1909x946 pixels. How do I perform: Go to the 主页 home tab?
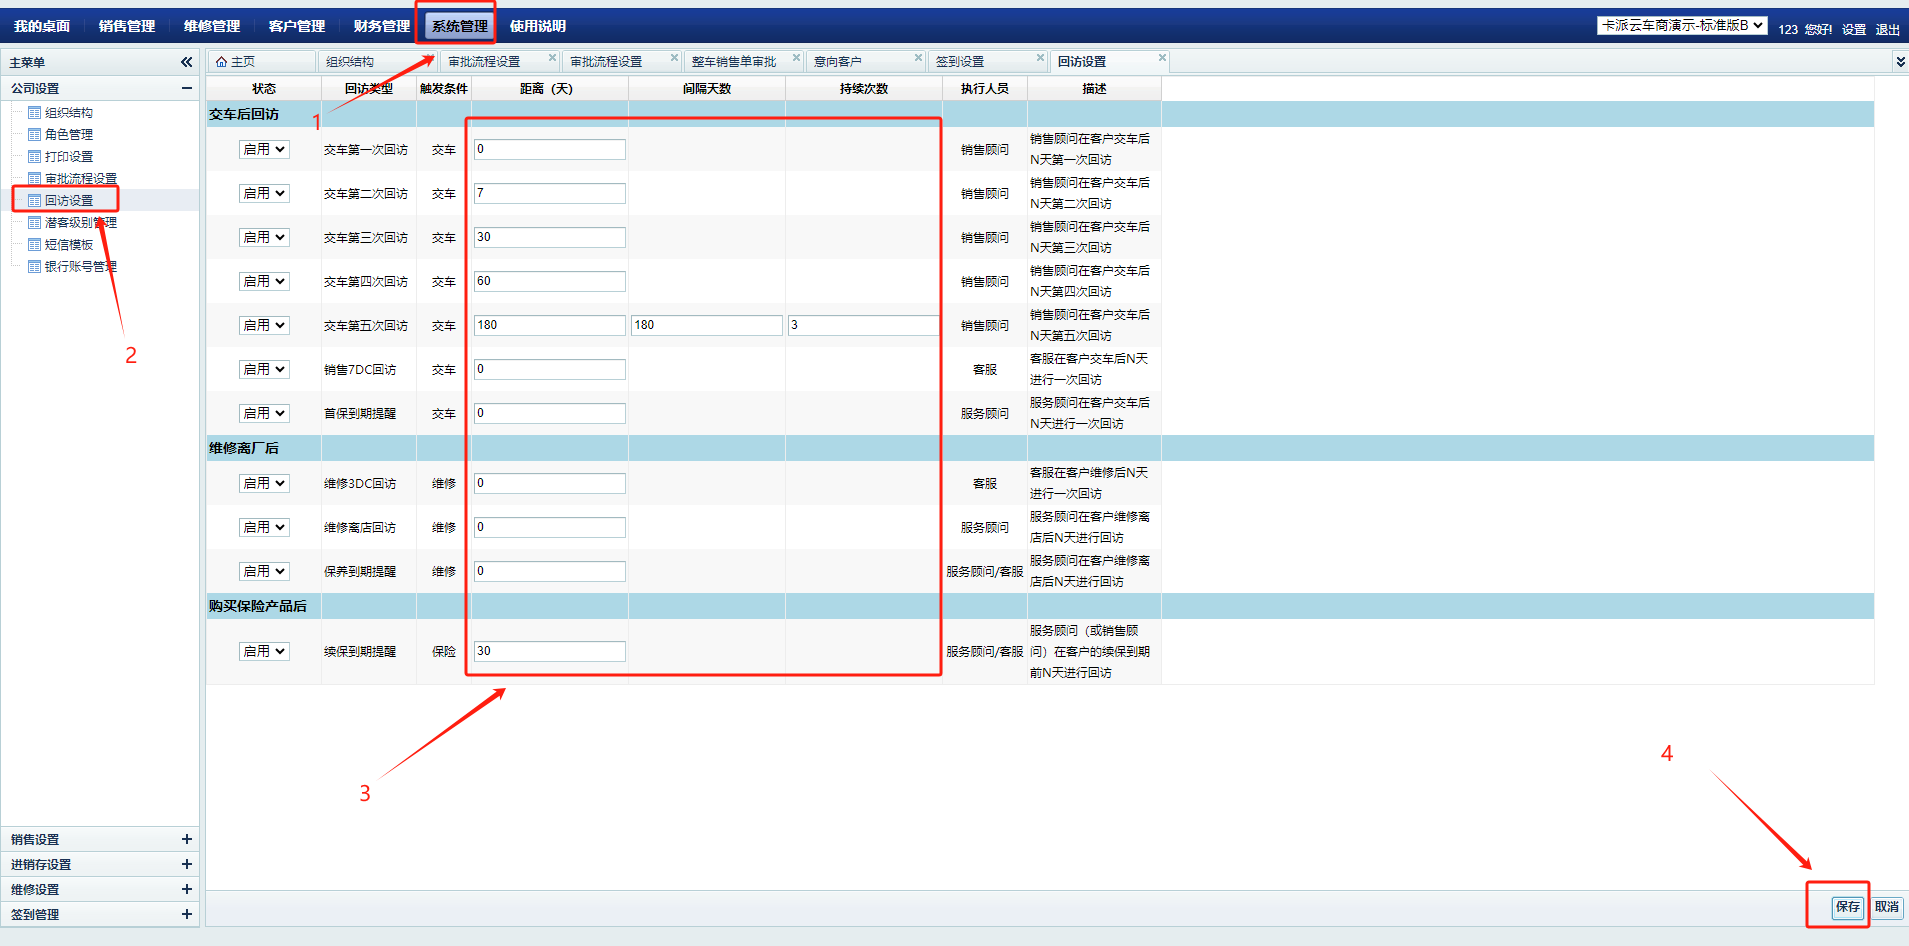click(x=236, y=62)
